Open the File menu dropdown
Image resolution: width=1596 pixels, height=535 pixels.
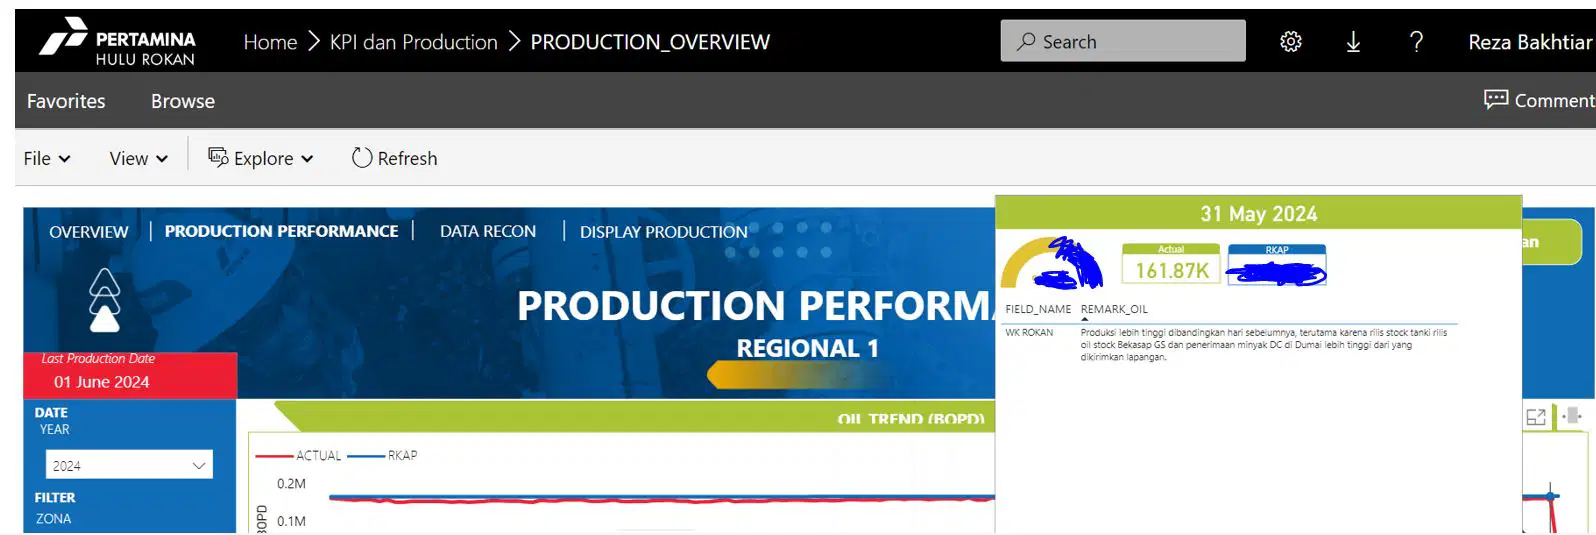pyautogui.click(x=47, y=158)
